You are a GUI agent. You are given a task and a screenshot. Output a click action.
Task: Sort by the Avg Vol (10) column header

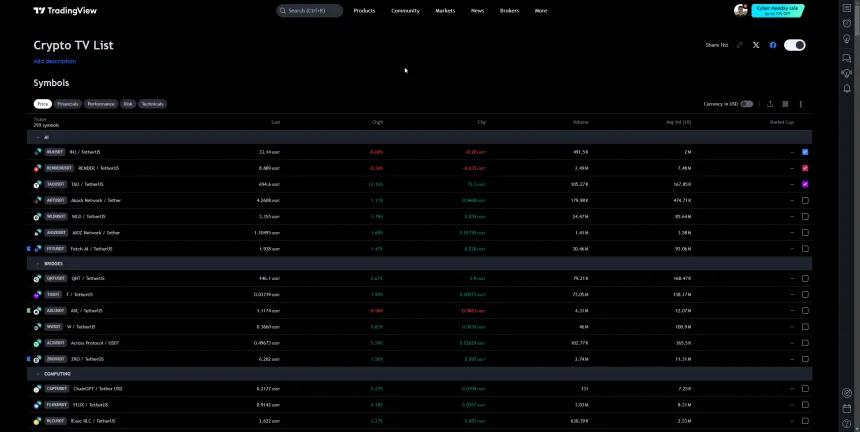(x=678, y=122)
